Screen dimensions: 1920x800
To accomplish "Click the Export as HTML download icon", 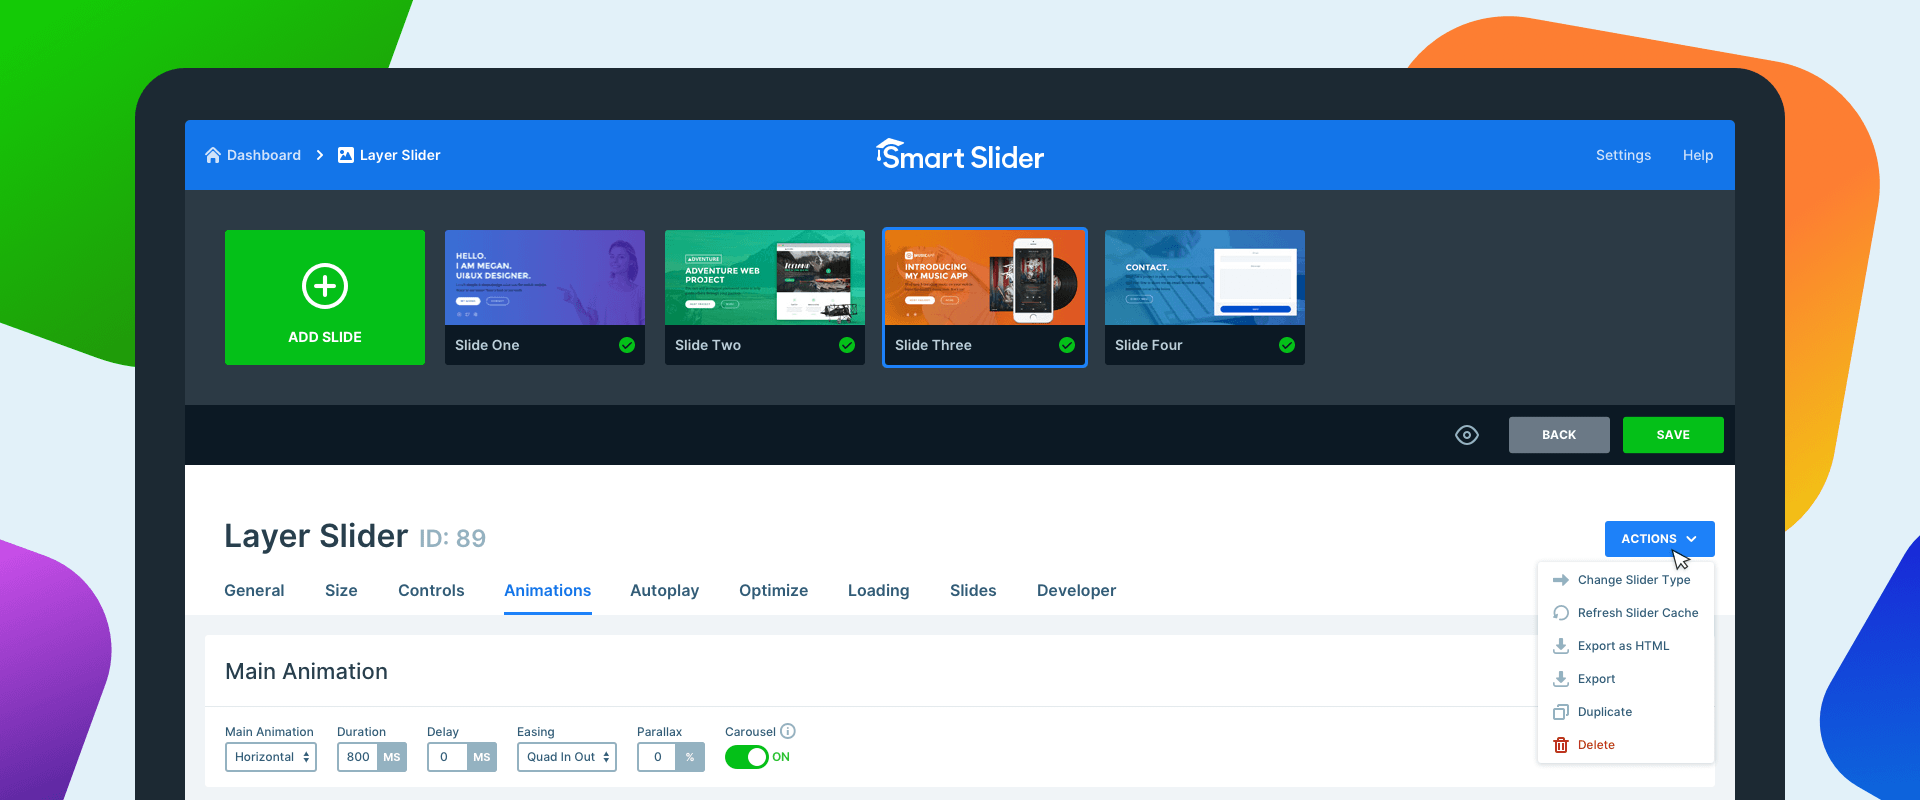I will point(1561,646).
